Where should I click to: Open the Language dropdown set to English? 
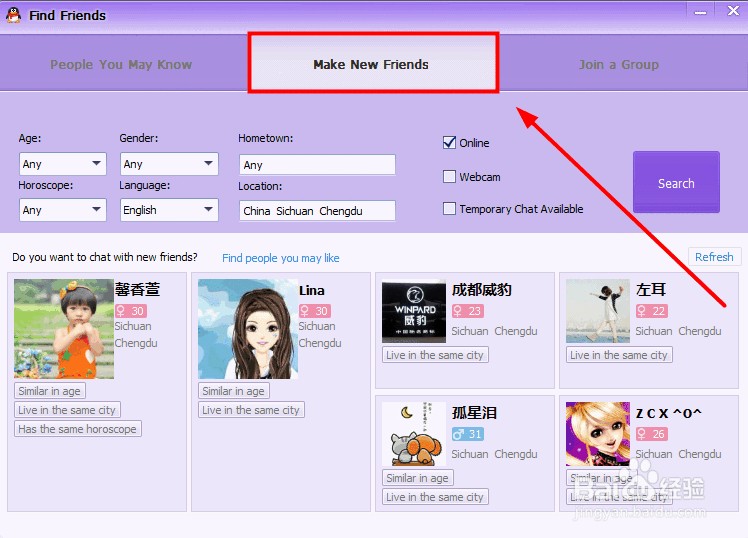(169, 210)
